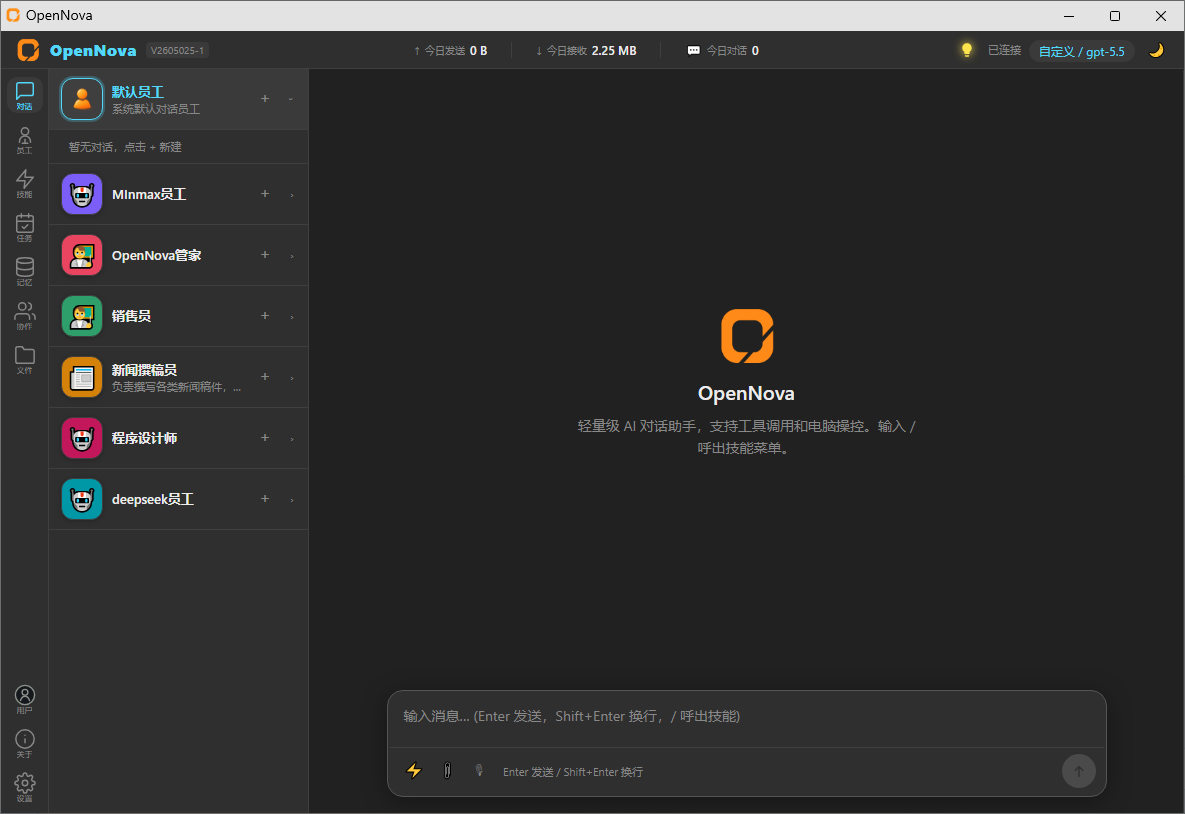Switch to the 协作 collaboration tab
This screenshot has width=1185, height=814.
pos(24,316)
